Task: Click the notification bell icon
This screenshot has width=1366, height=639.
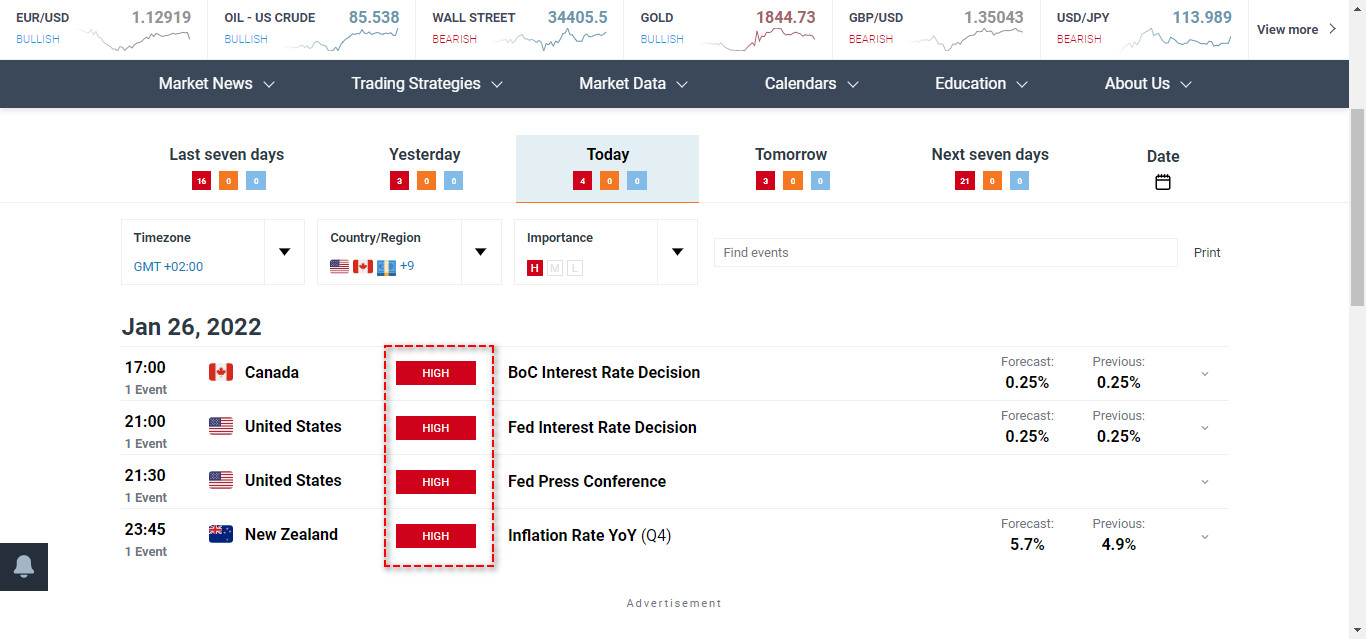Action: [x=24, y=566]
